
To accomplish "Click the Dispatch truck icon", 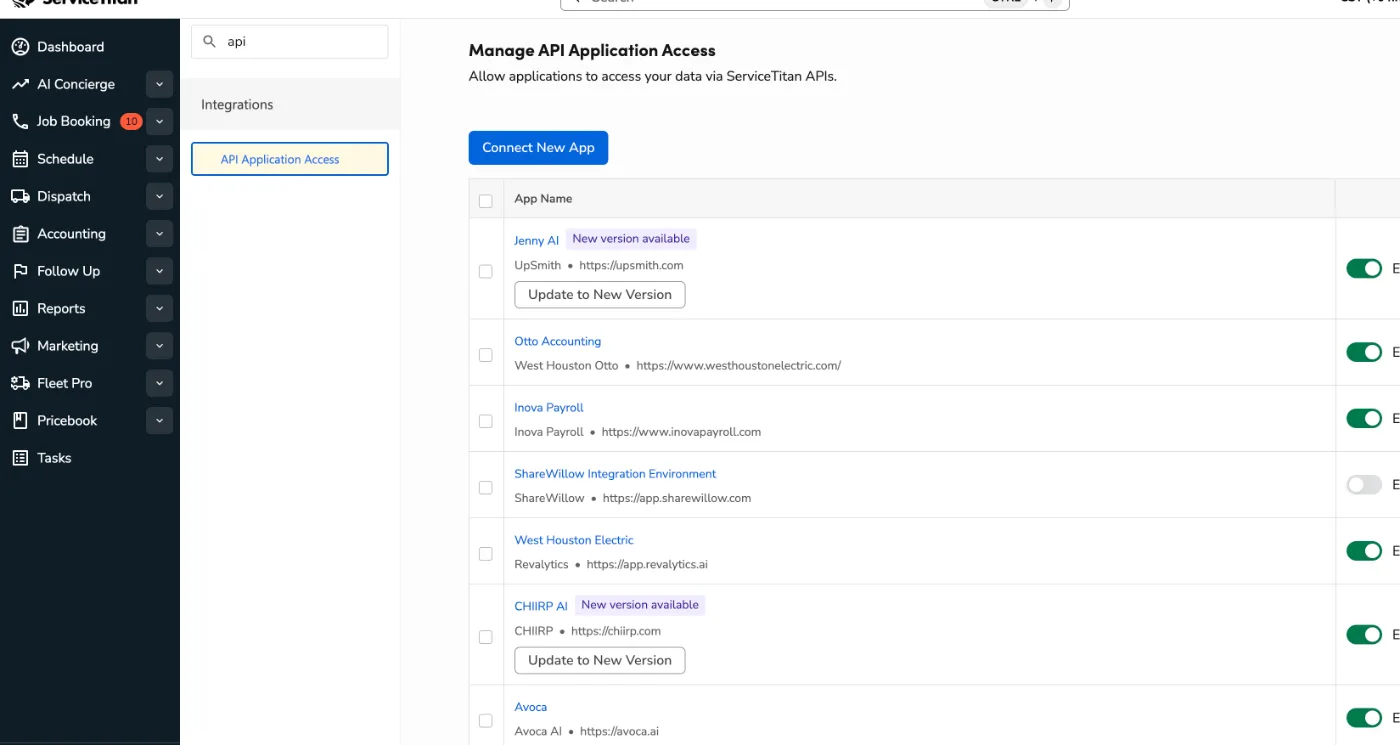I will (x=20, y=196).
